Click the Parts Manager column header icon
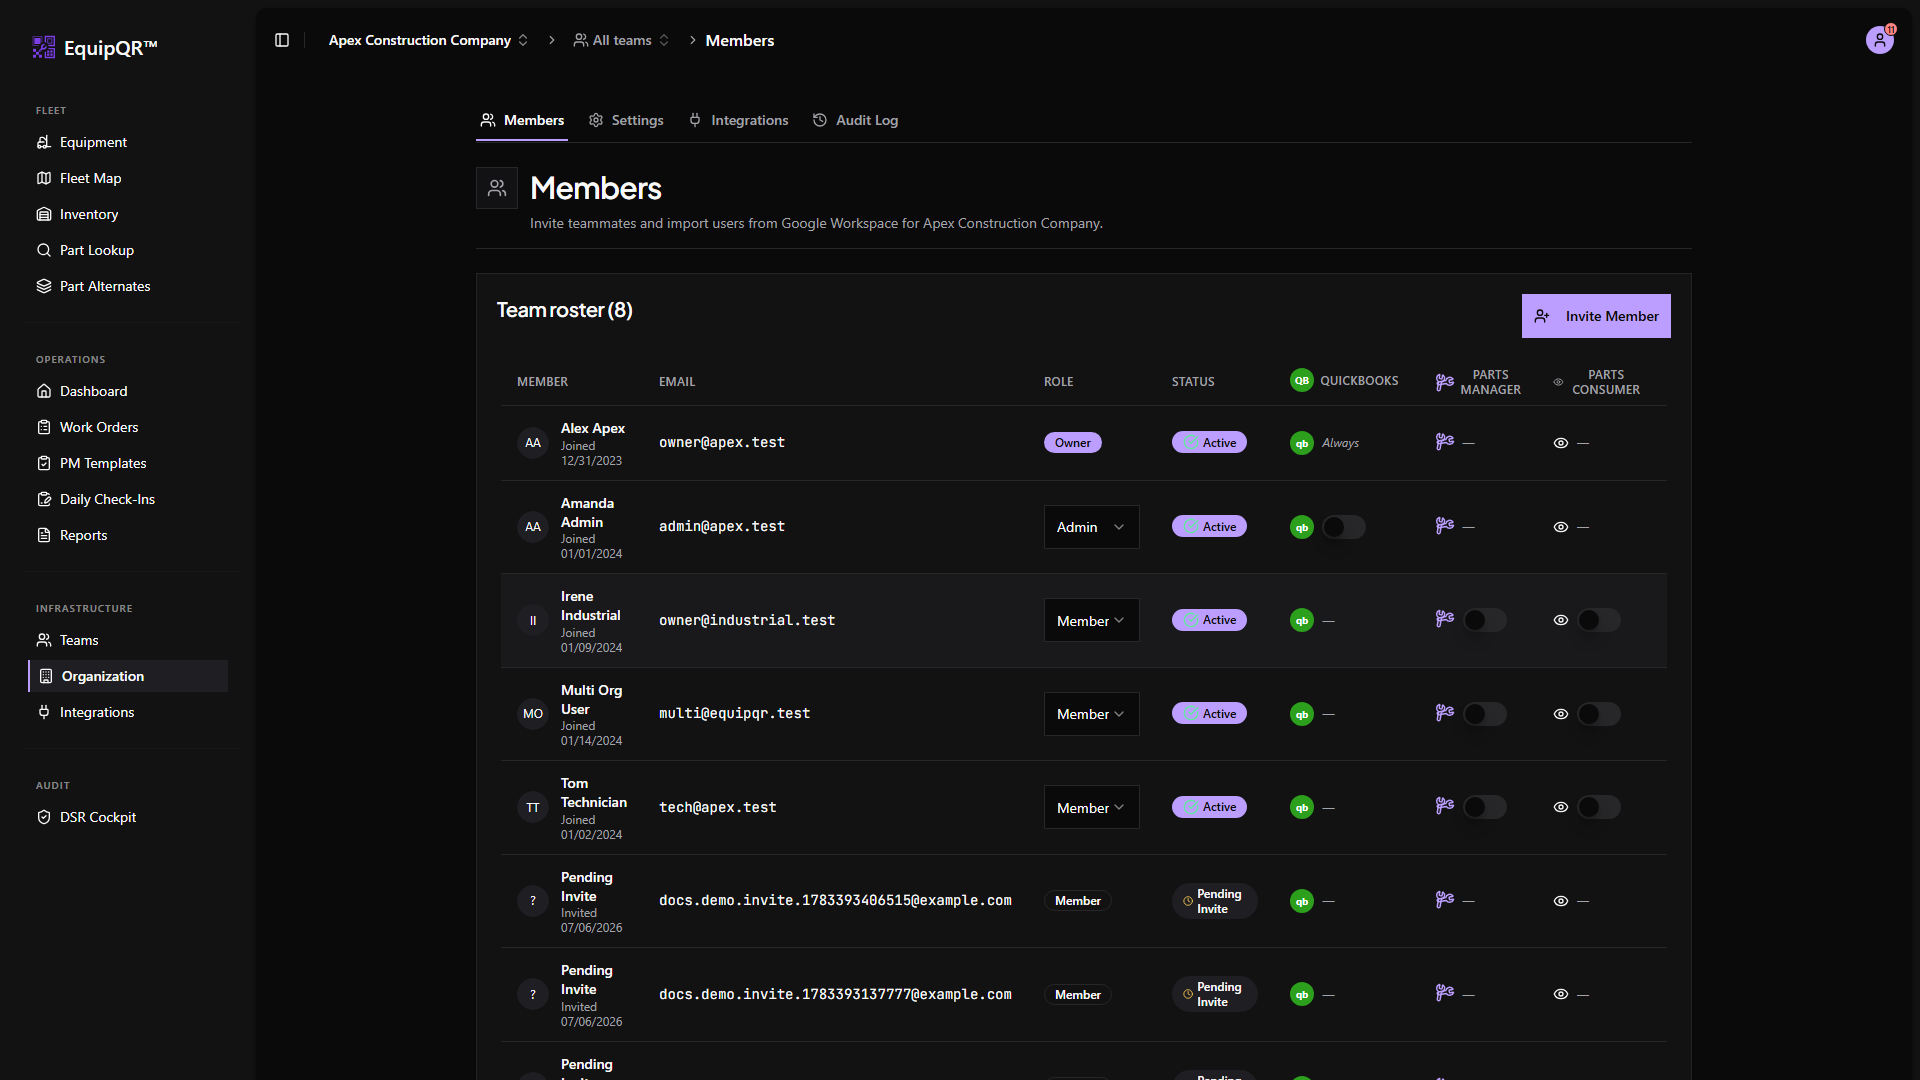This screenshot has width=1920, height=1080. coord(1445,382)
